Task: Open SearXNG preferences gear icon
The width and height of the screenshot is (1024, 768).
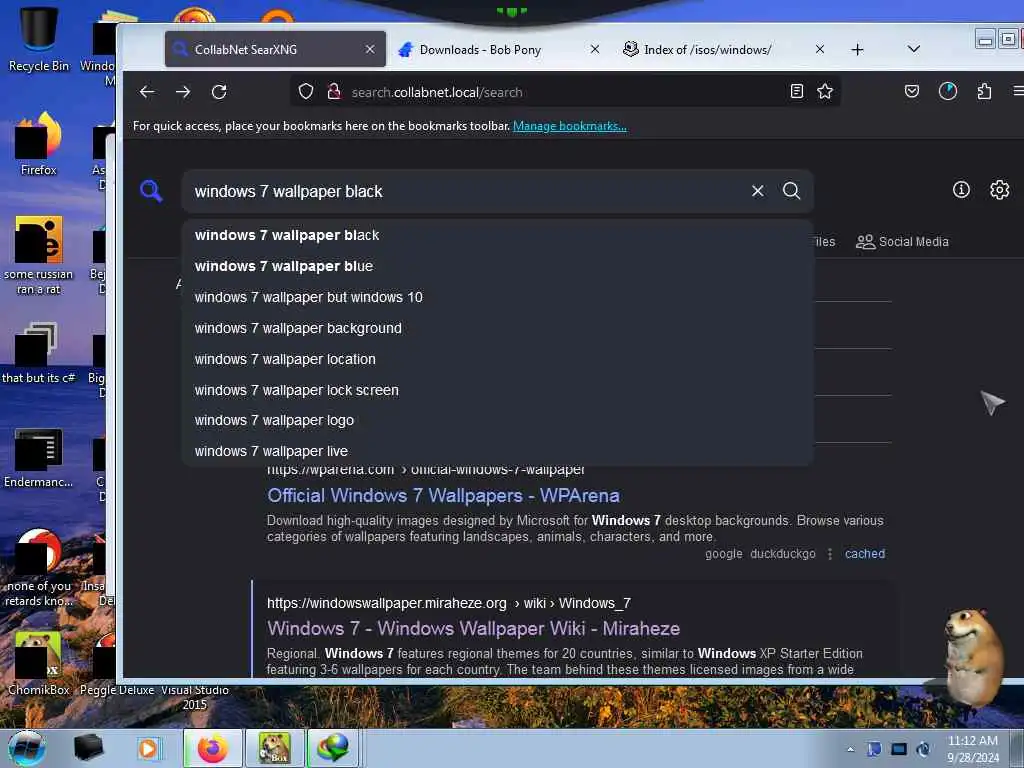Action: tap(999, 189)
